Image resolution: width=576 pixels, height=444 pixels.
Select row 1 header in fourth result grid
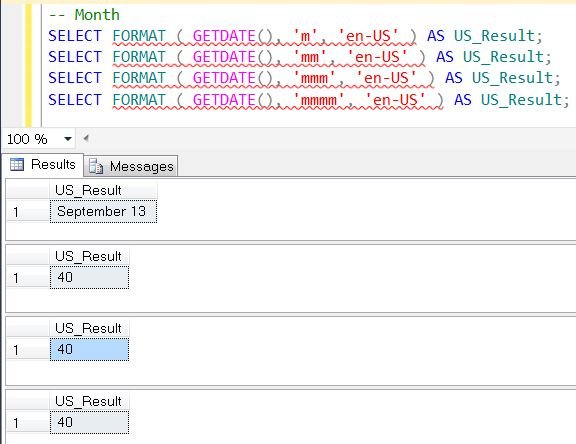28,423
